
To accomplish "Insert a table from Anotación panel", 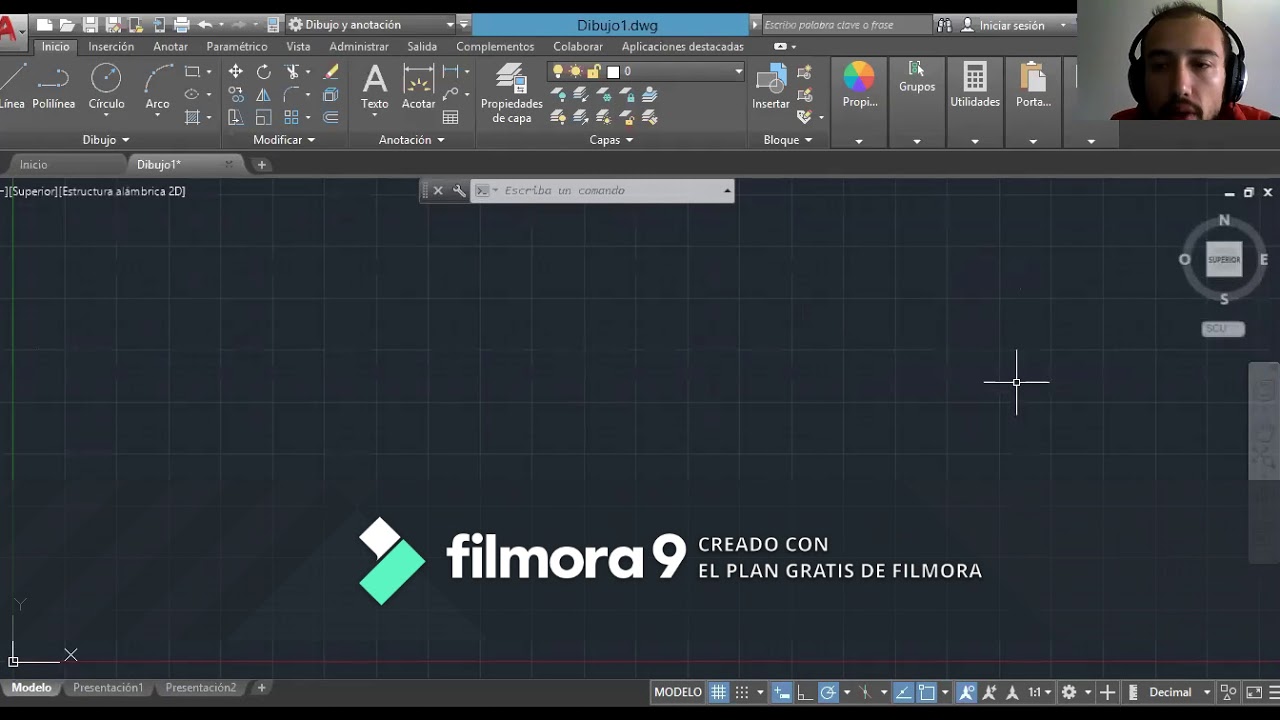I will pyautogui.click(x=451, y=117).
